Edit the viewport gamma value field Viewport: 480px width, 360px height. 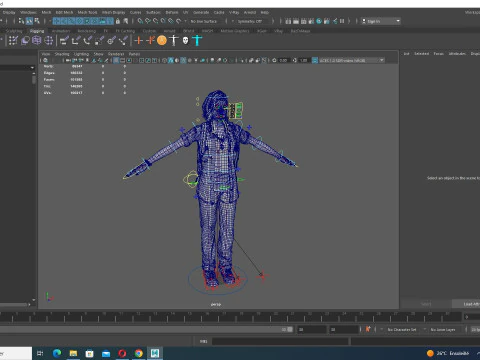click(x=304, y=60)
